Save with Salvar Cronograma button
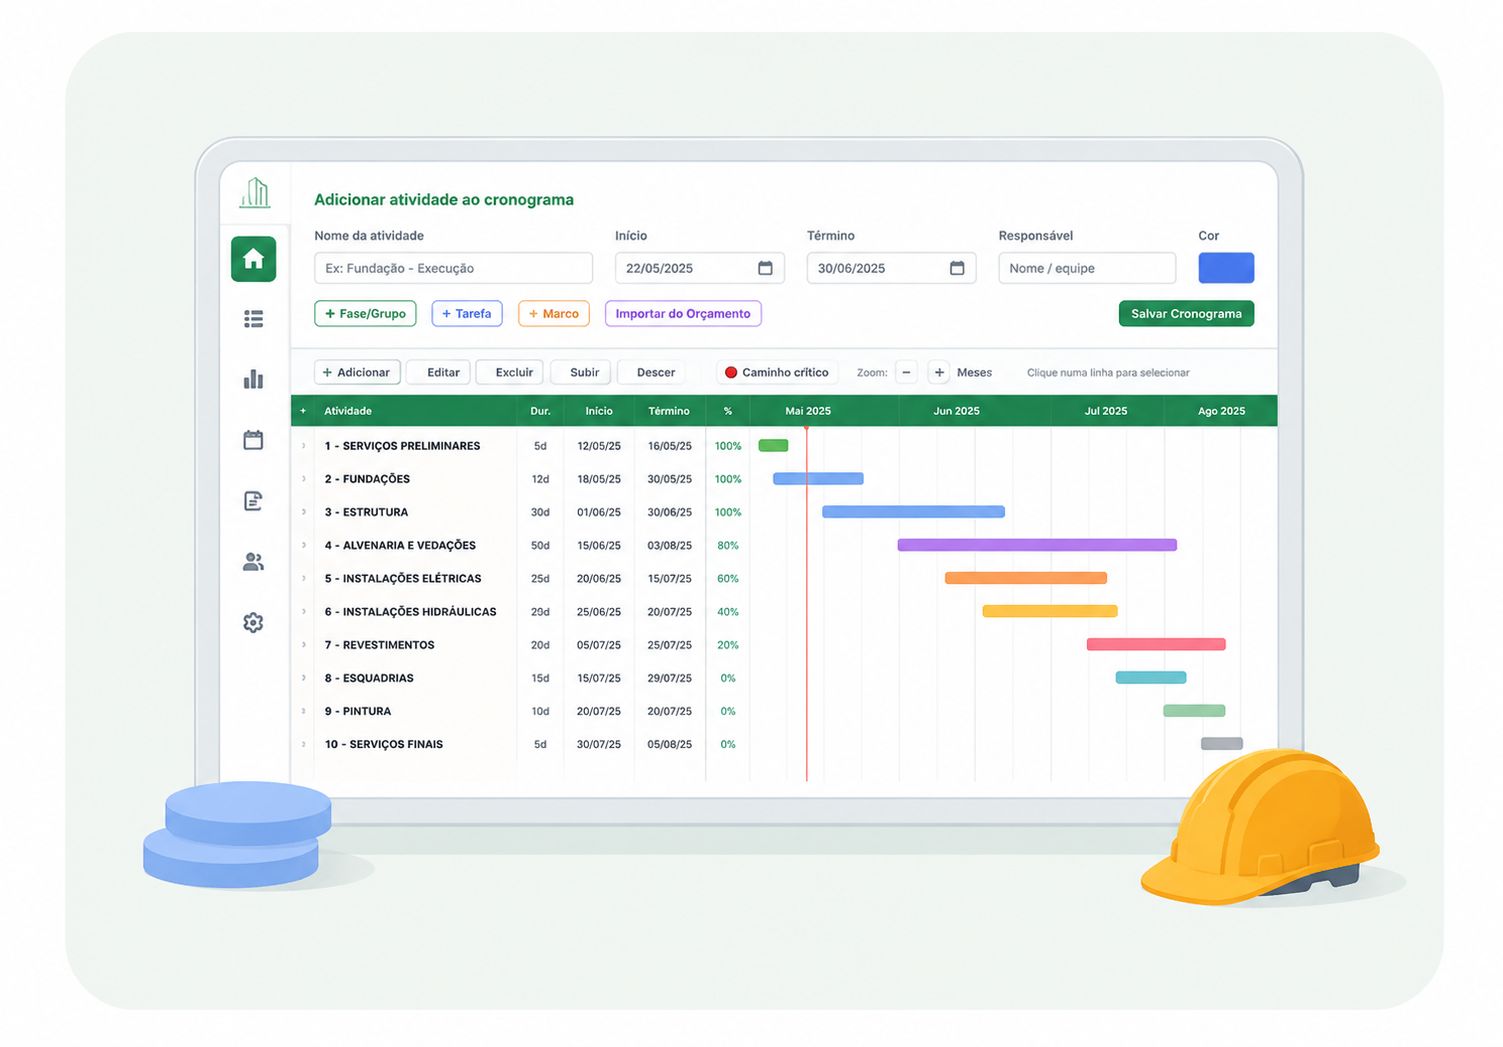Viewport: 1503px width, 1047px height. pos(1186,313)
